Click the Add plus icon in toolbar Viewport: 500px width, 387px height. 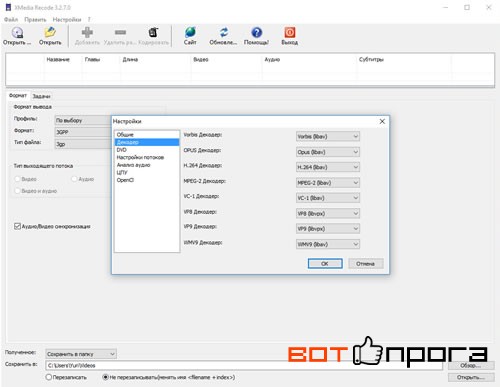[x=87, y=32]
